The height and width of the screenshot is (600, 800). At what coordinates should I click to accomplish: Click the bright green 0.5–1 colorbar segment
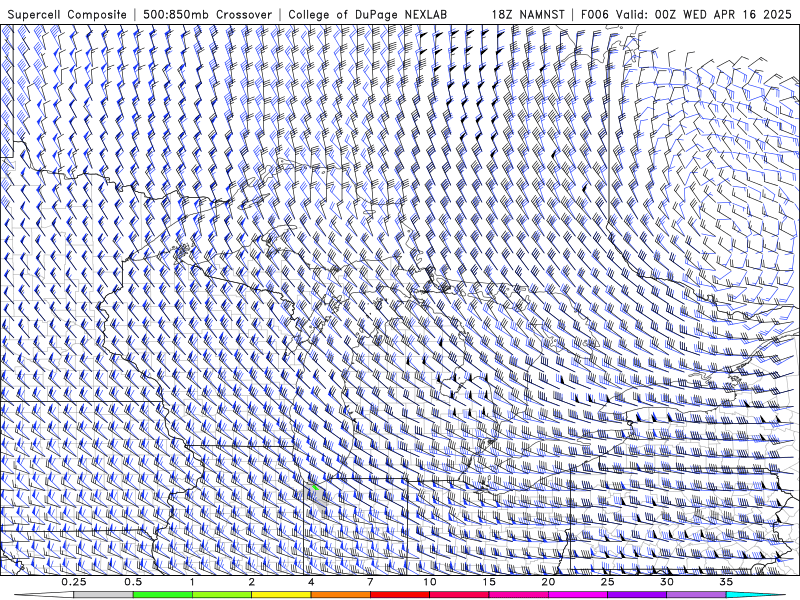click(x=163, y=595)
